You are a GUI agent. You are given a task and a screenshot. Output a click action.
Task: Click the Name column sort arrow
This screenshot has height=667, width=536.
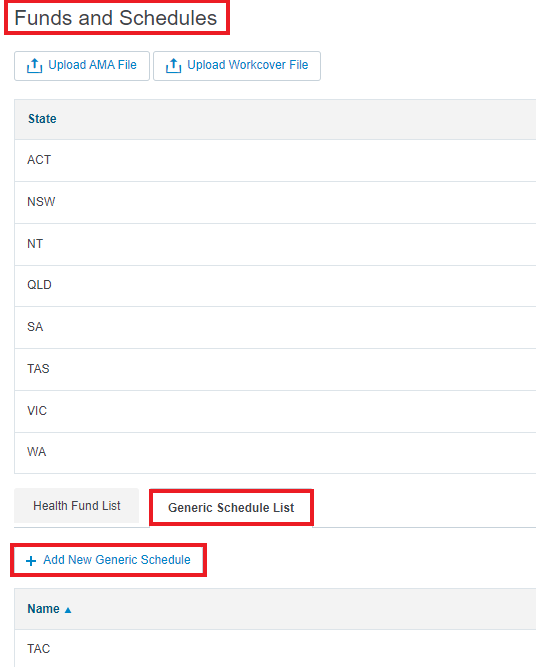68,610
